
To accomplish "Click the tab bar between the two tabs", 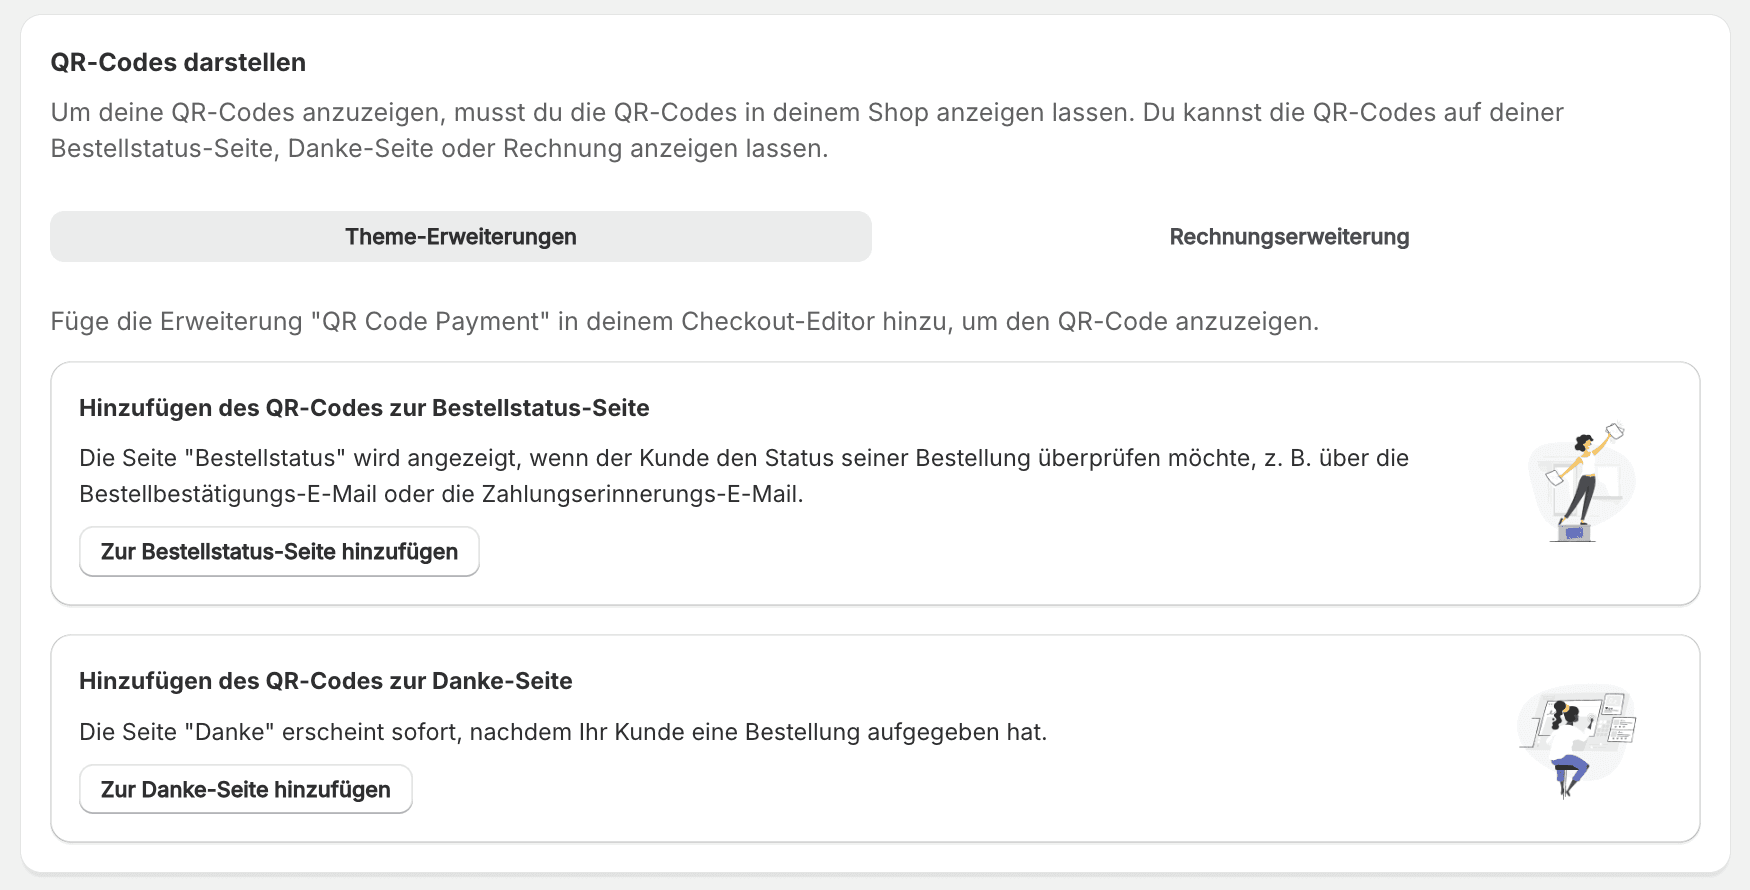I will (1020, 236).
